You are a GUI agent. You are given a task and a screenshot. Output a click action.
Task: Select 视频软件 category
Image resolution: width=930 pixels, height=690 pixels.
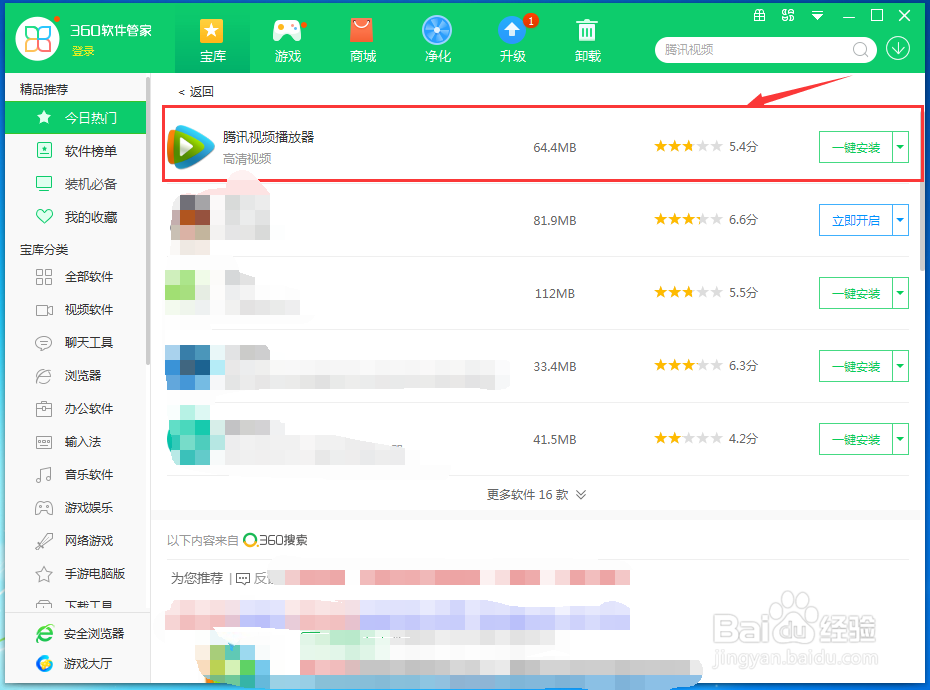(x=75, y=310)
